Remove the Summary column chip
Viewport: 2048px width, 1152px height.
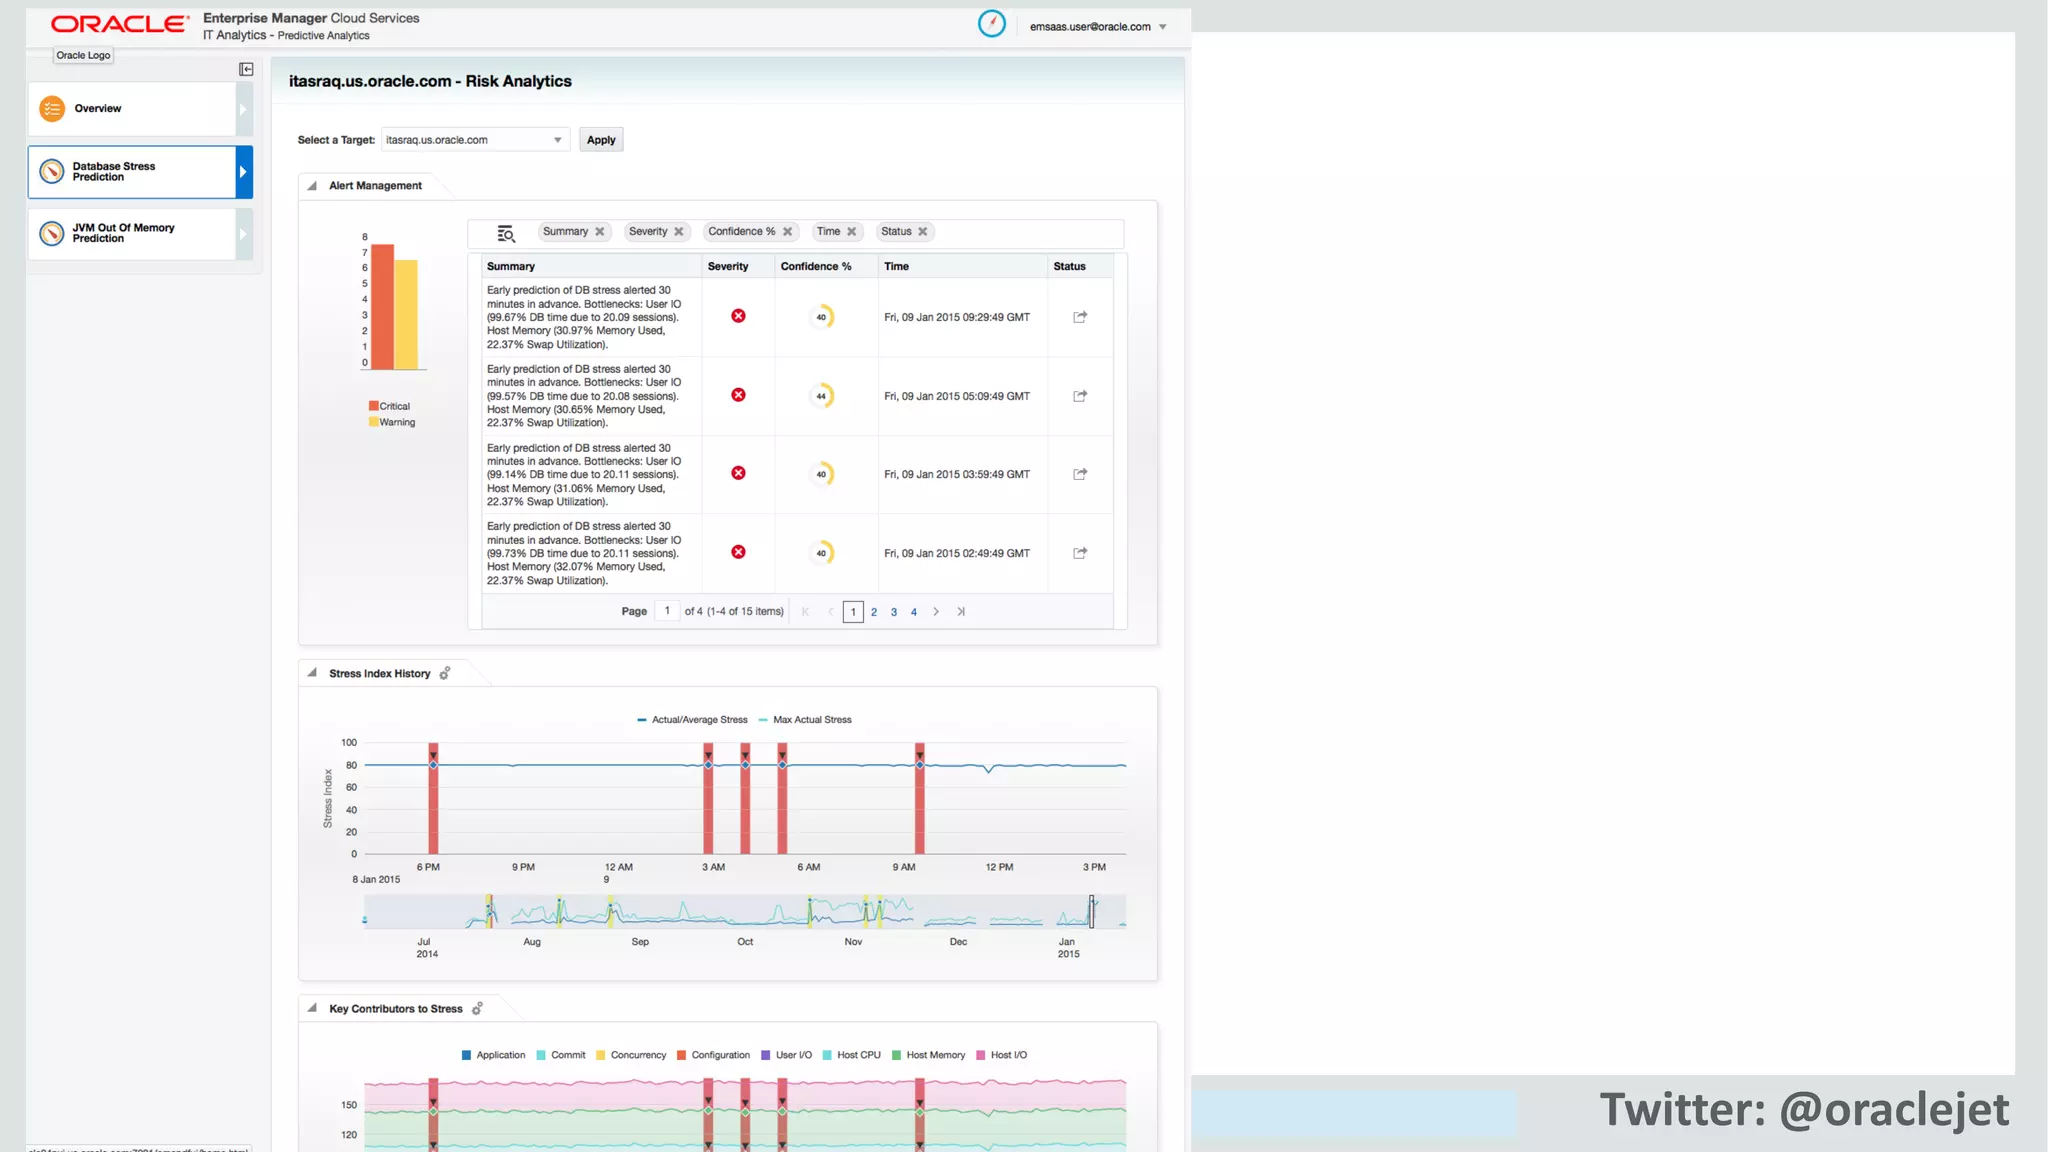[600, 232]
